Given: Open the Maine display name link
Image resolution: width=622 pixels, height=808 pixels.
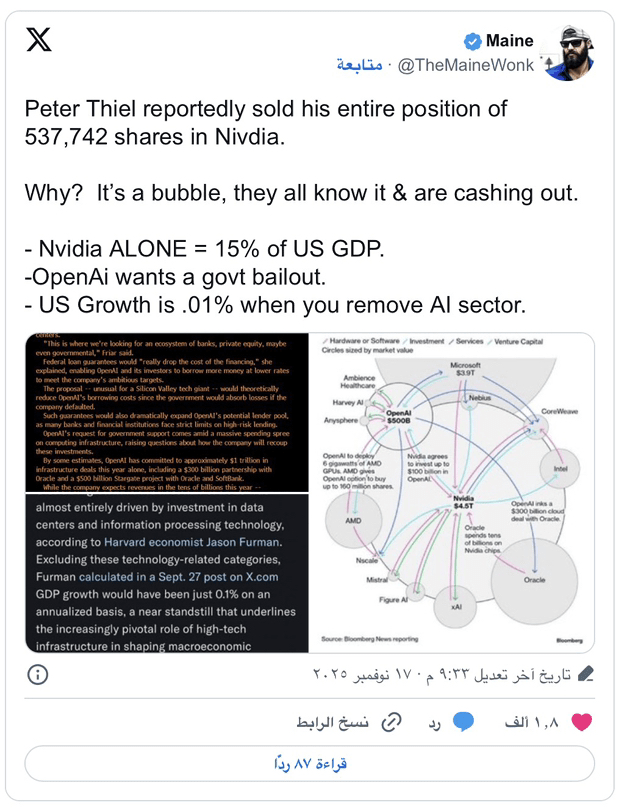Looking at the screenshot, I should click(510, 41).
